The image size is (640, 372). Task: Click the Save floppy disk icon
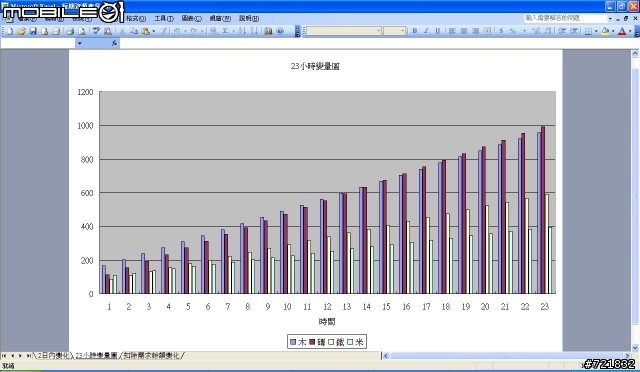pyautogui.click(x=33, y=31)
